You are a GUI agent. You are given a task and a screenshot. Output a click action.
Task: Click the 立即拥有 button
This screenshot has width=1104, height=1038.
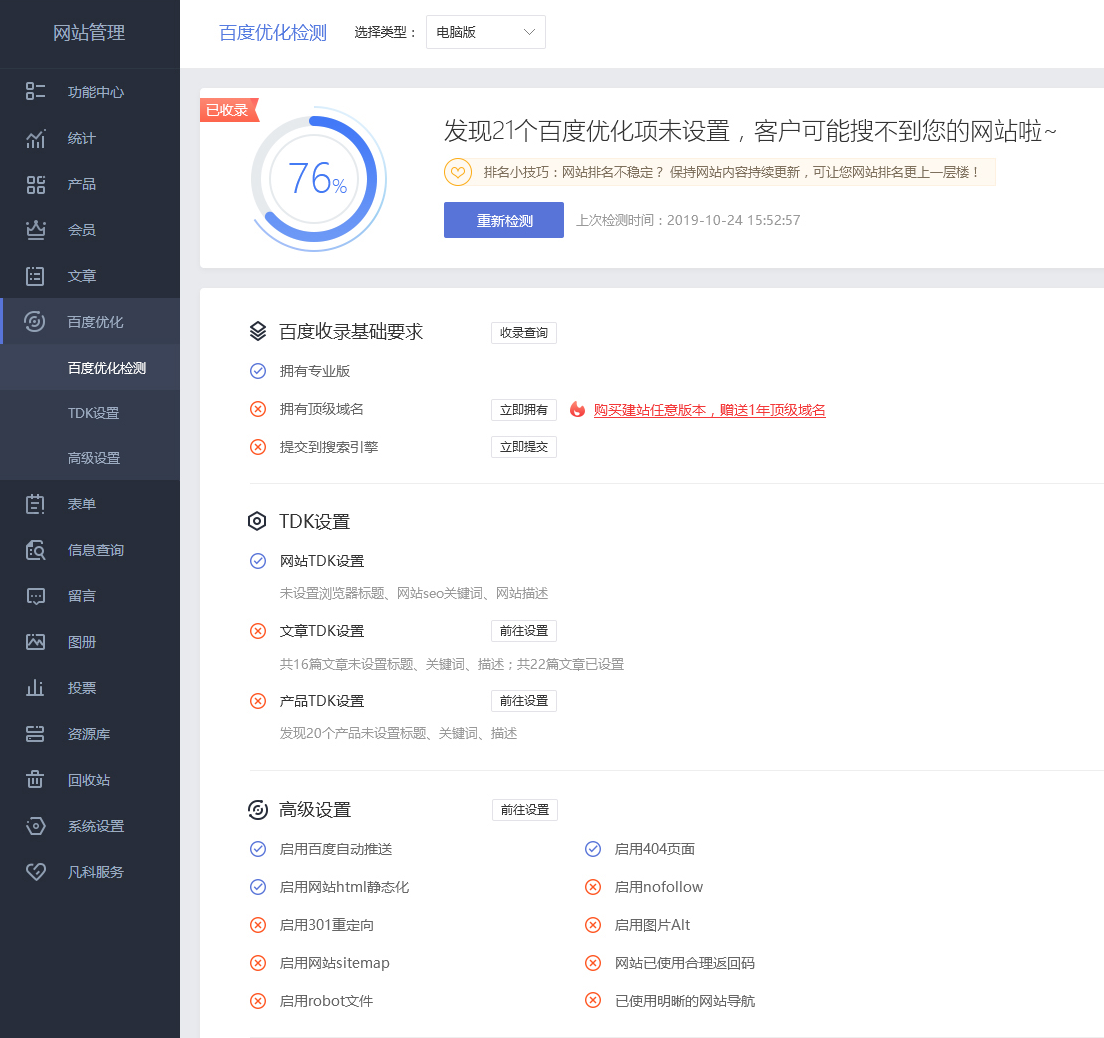click(524, 410)
